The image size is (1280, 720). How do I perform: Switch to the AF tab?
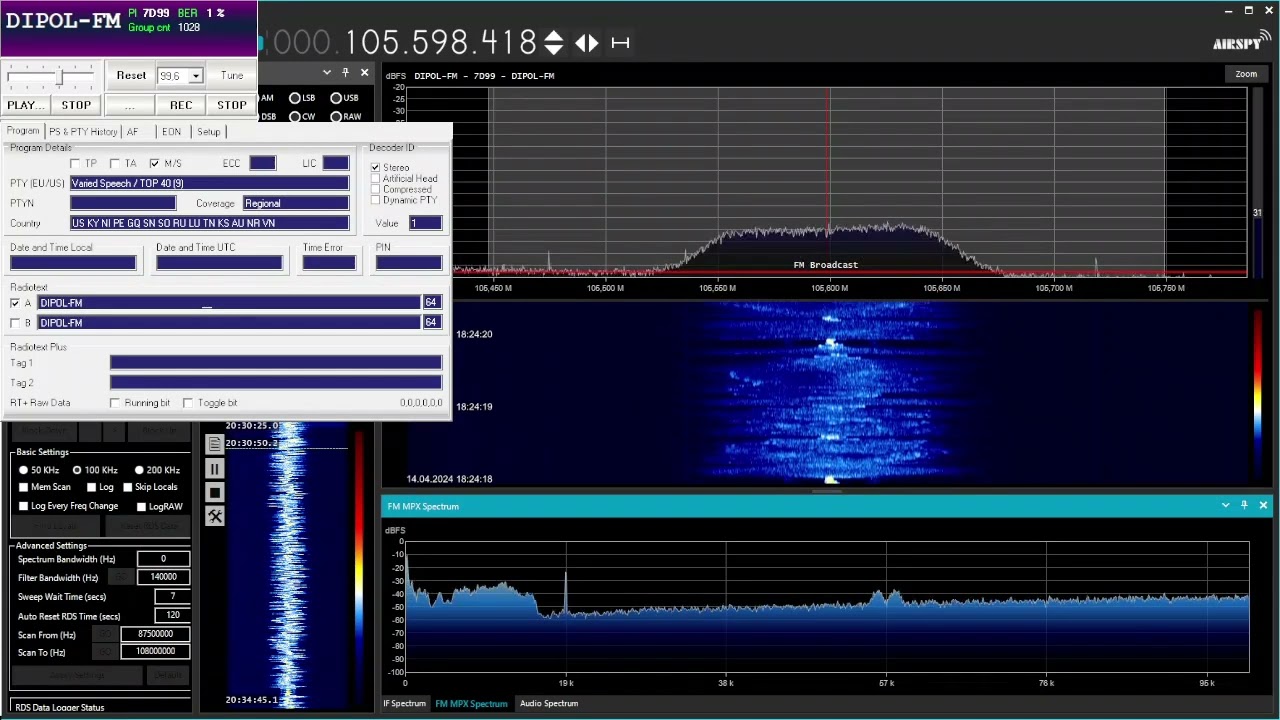coord(132,132)
